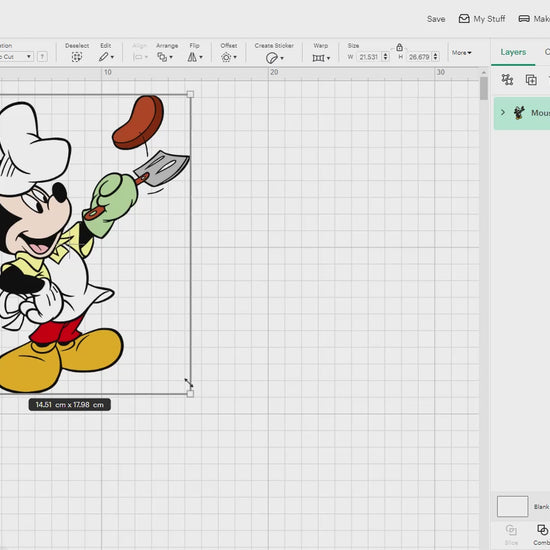Image resolution: width=550 pixels, height=550 pixels.
Task: Open the Operation Cut dropdown
Action: tap(16, 56)
